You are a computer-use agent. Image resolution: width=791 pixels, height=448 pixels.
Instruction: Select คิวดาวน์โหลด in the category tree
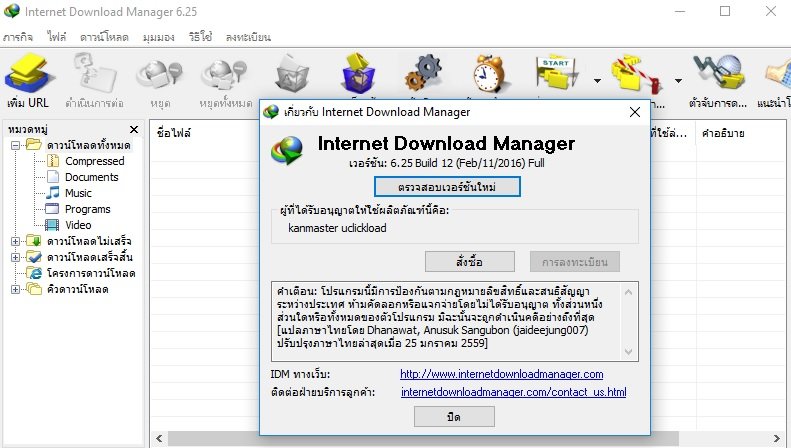(x=77, y=290)
